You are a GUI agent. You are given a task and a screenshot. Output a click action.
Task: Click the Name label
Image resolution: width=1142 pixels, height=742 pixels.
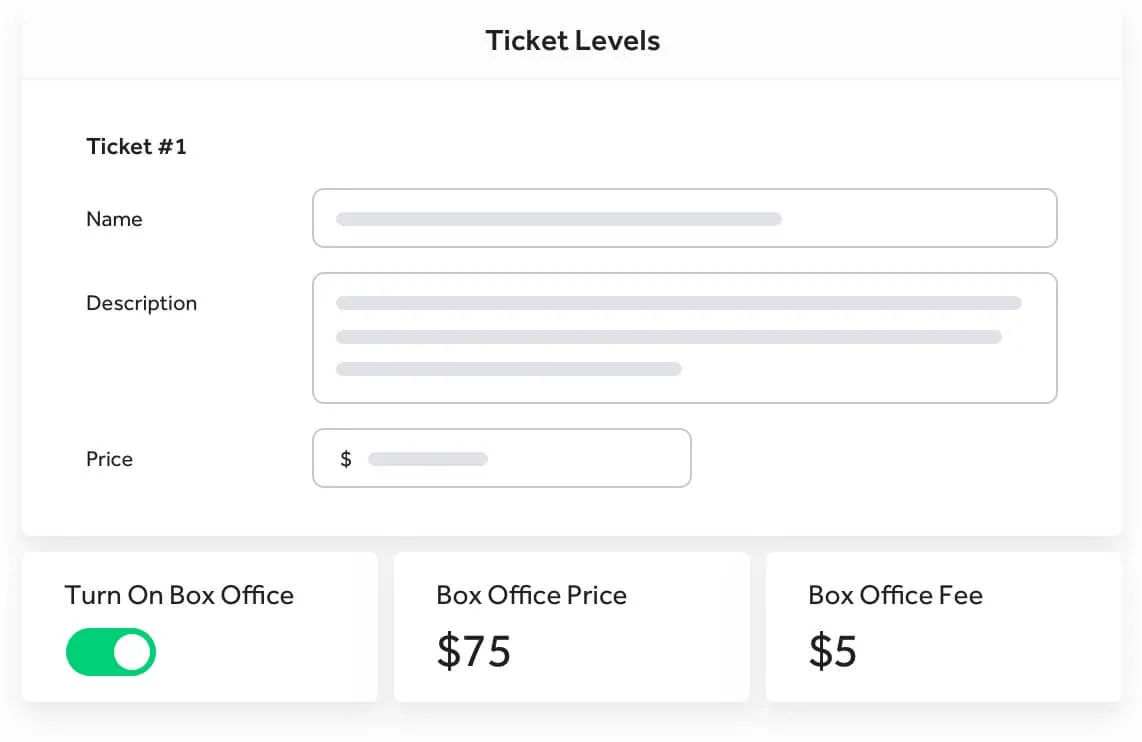[x=114, y=219]
